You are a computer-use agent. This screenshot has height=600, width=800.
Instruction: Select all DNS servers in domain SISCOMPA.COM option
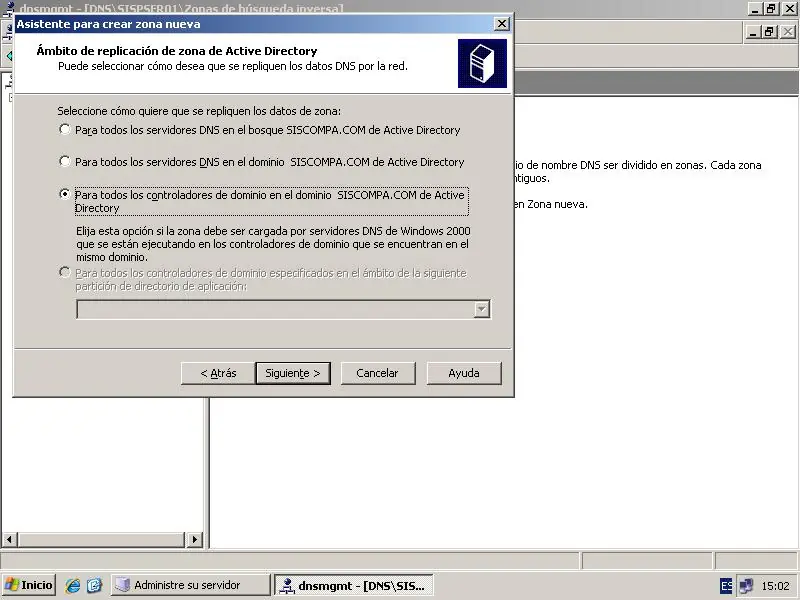64,162
